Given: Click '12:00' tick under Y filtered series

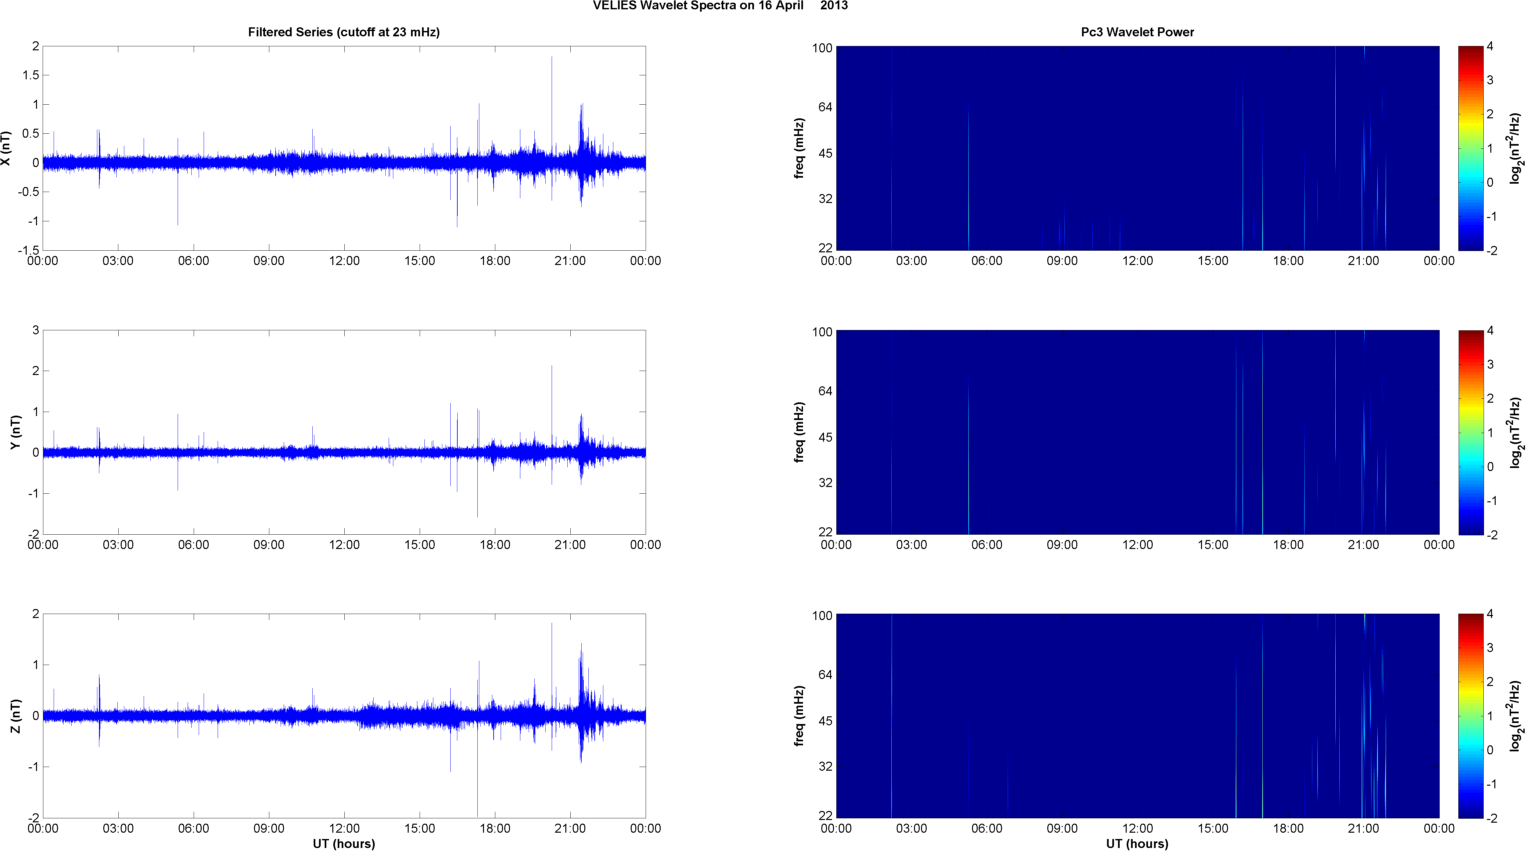Looking at the screenshot, I should [x=344, y=545].
